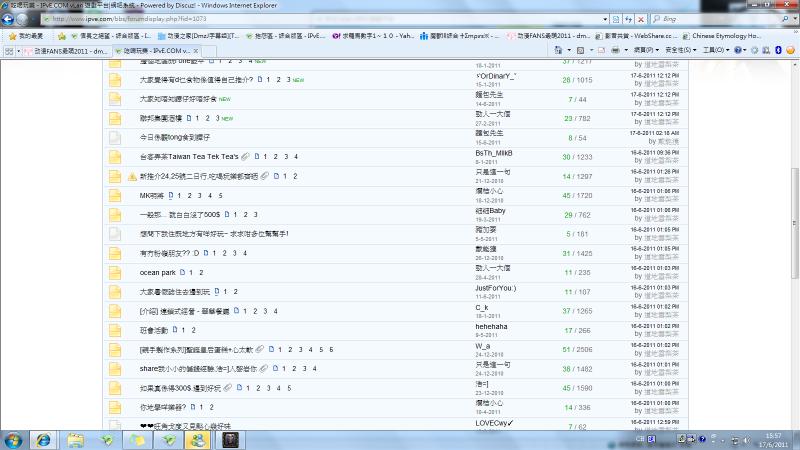The image size is (800, 450).
Task: Expand the Home button dropdown arrow
Action: coord(569,50)
